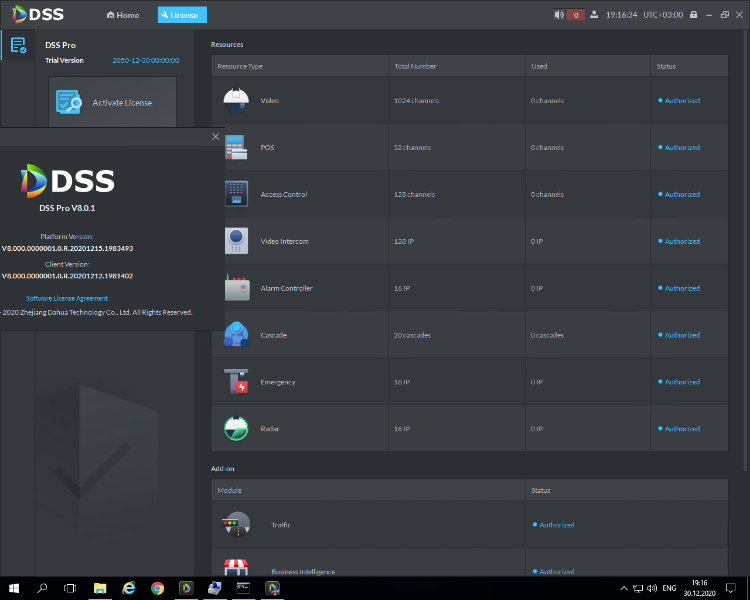Screen dimensions: 750x600
Task: Open the Windows Start menu
Action: click(x=14, y=588)
